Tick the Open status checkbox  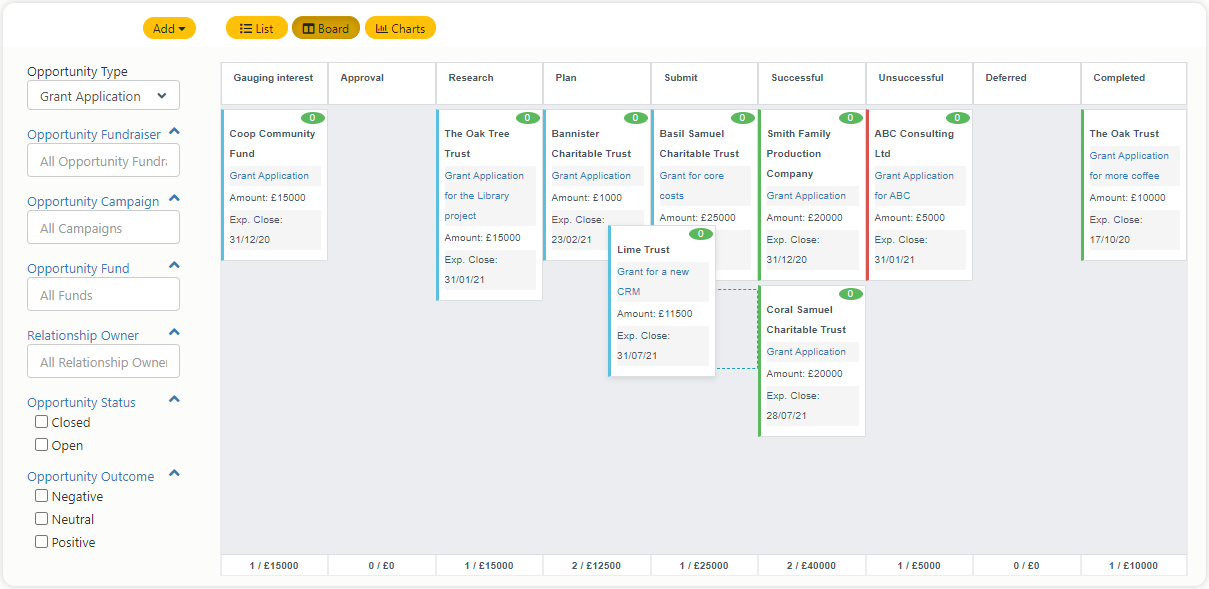(x=42, y=445)
